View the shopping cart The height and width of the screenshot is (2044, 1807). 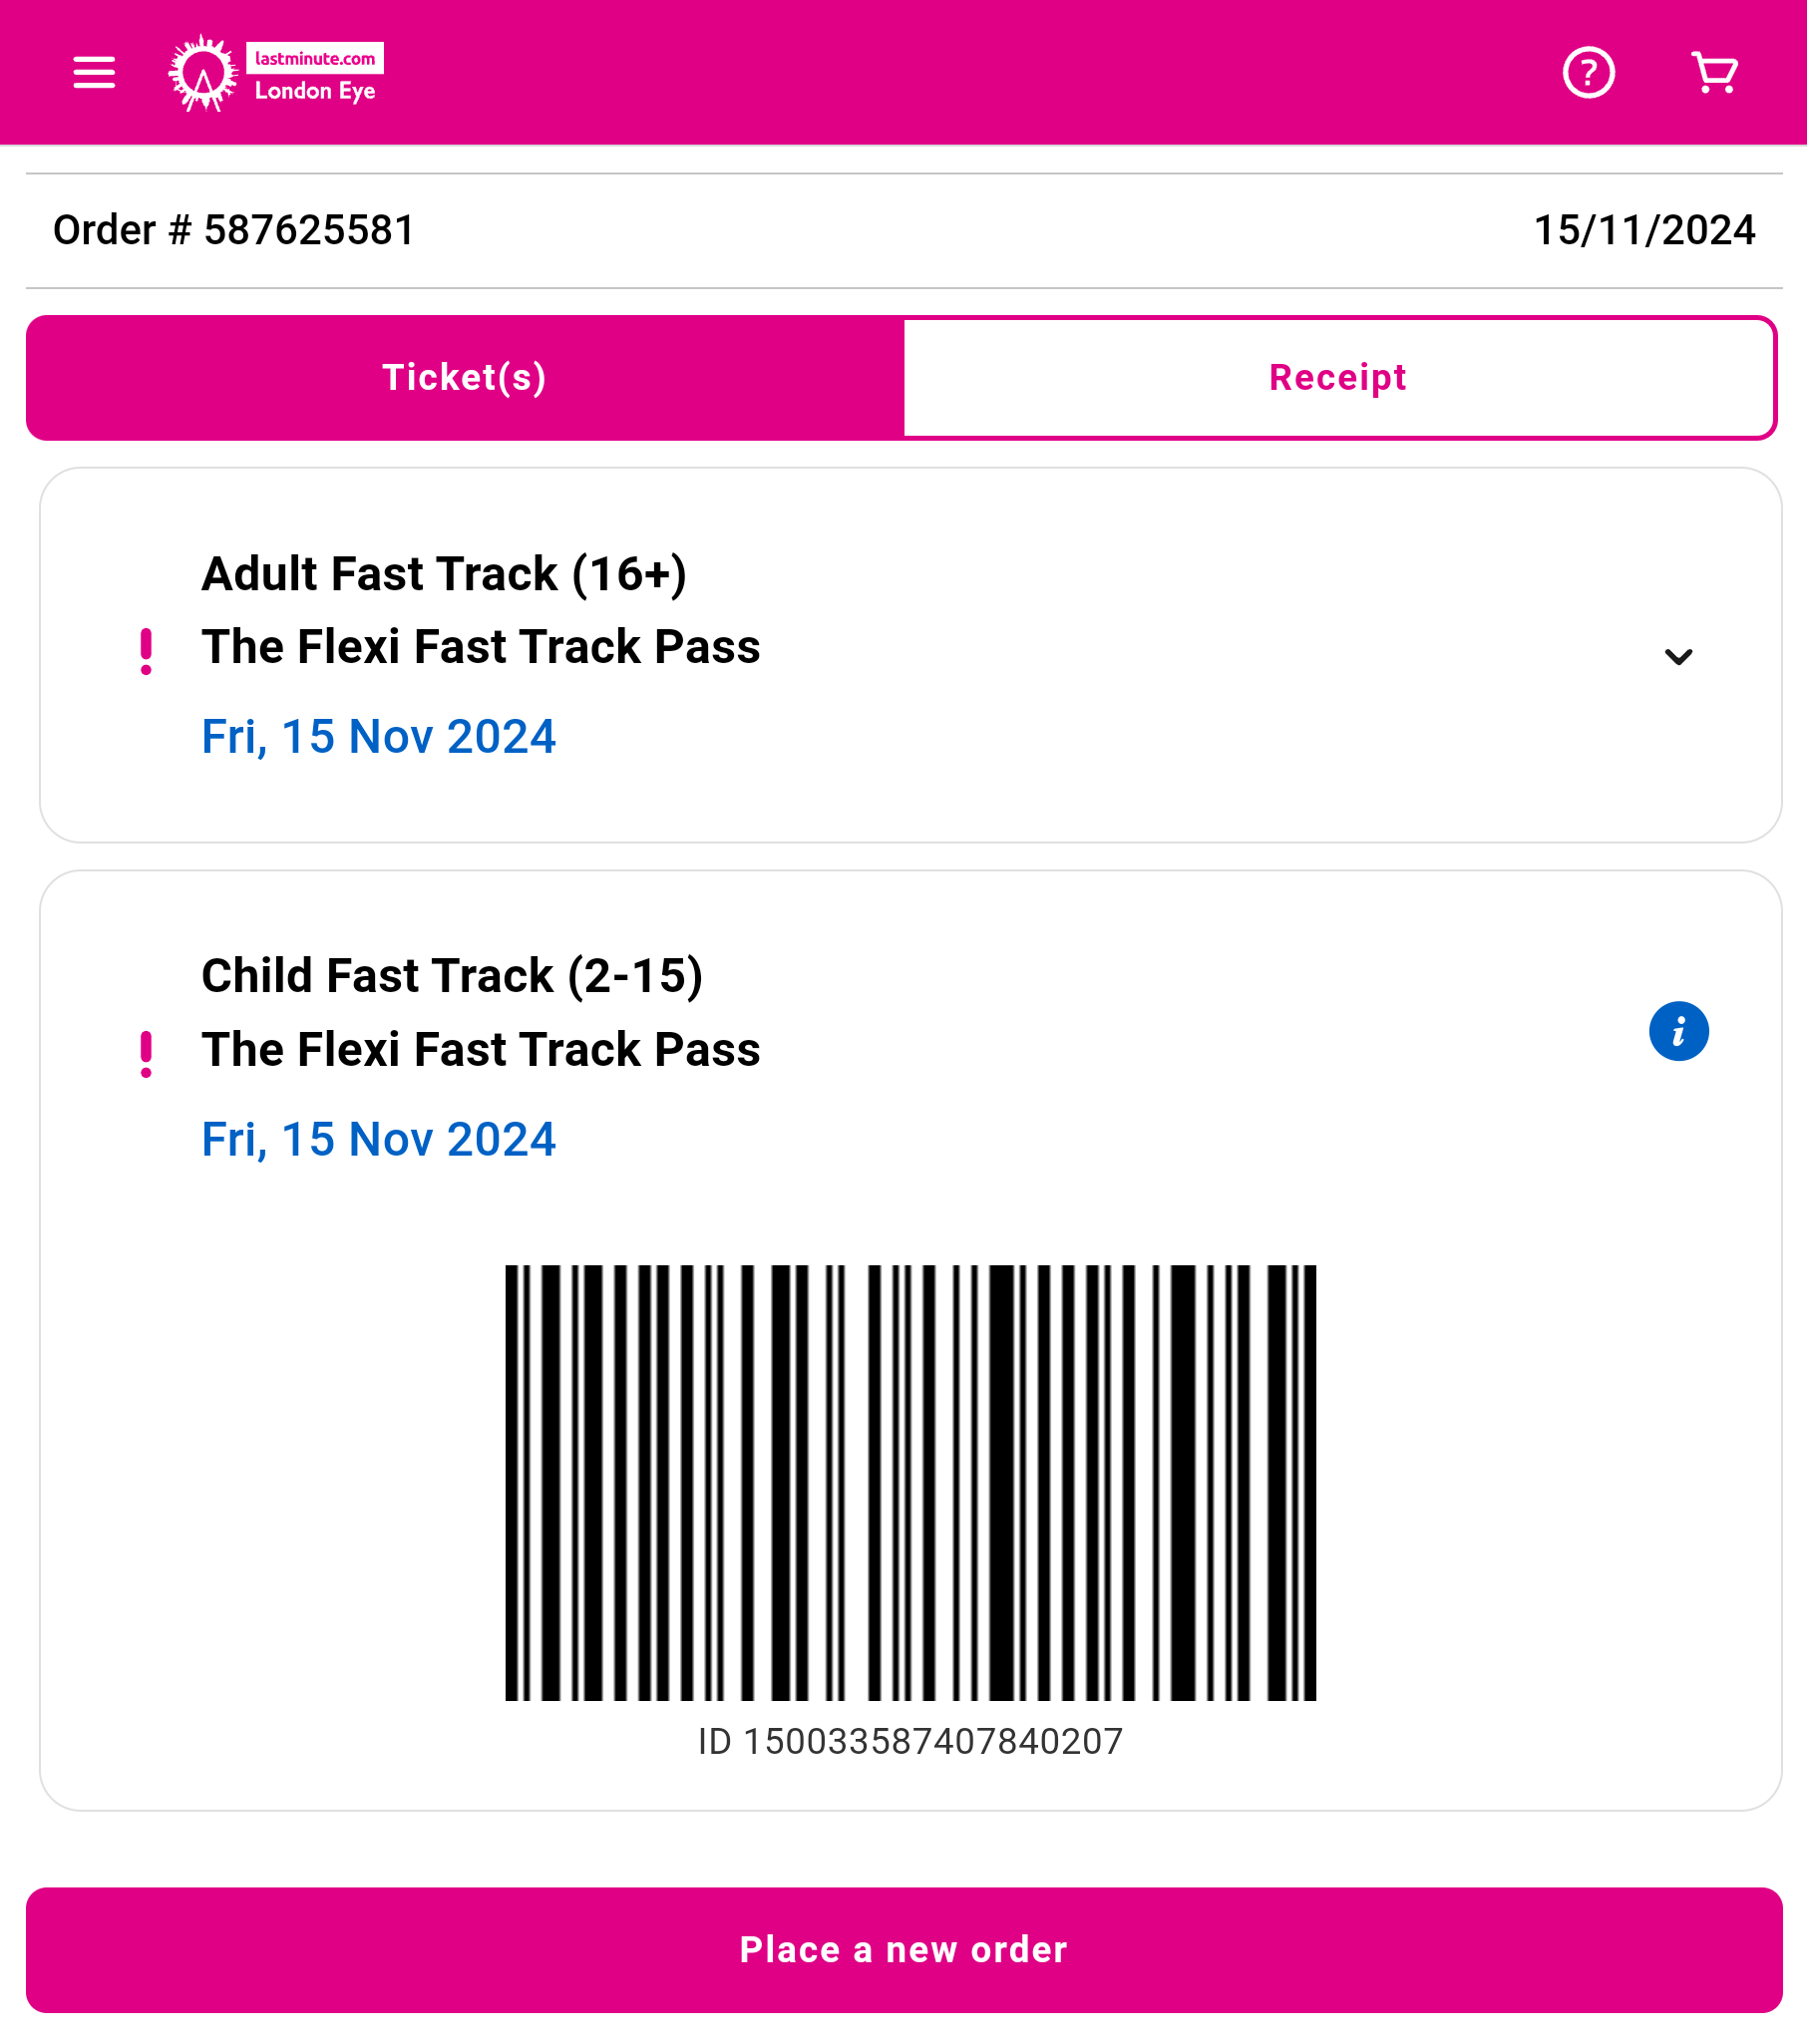click(x=1714, y=73)
